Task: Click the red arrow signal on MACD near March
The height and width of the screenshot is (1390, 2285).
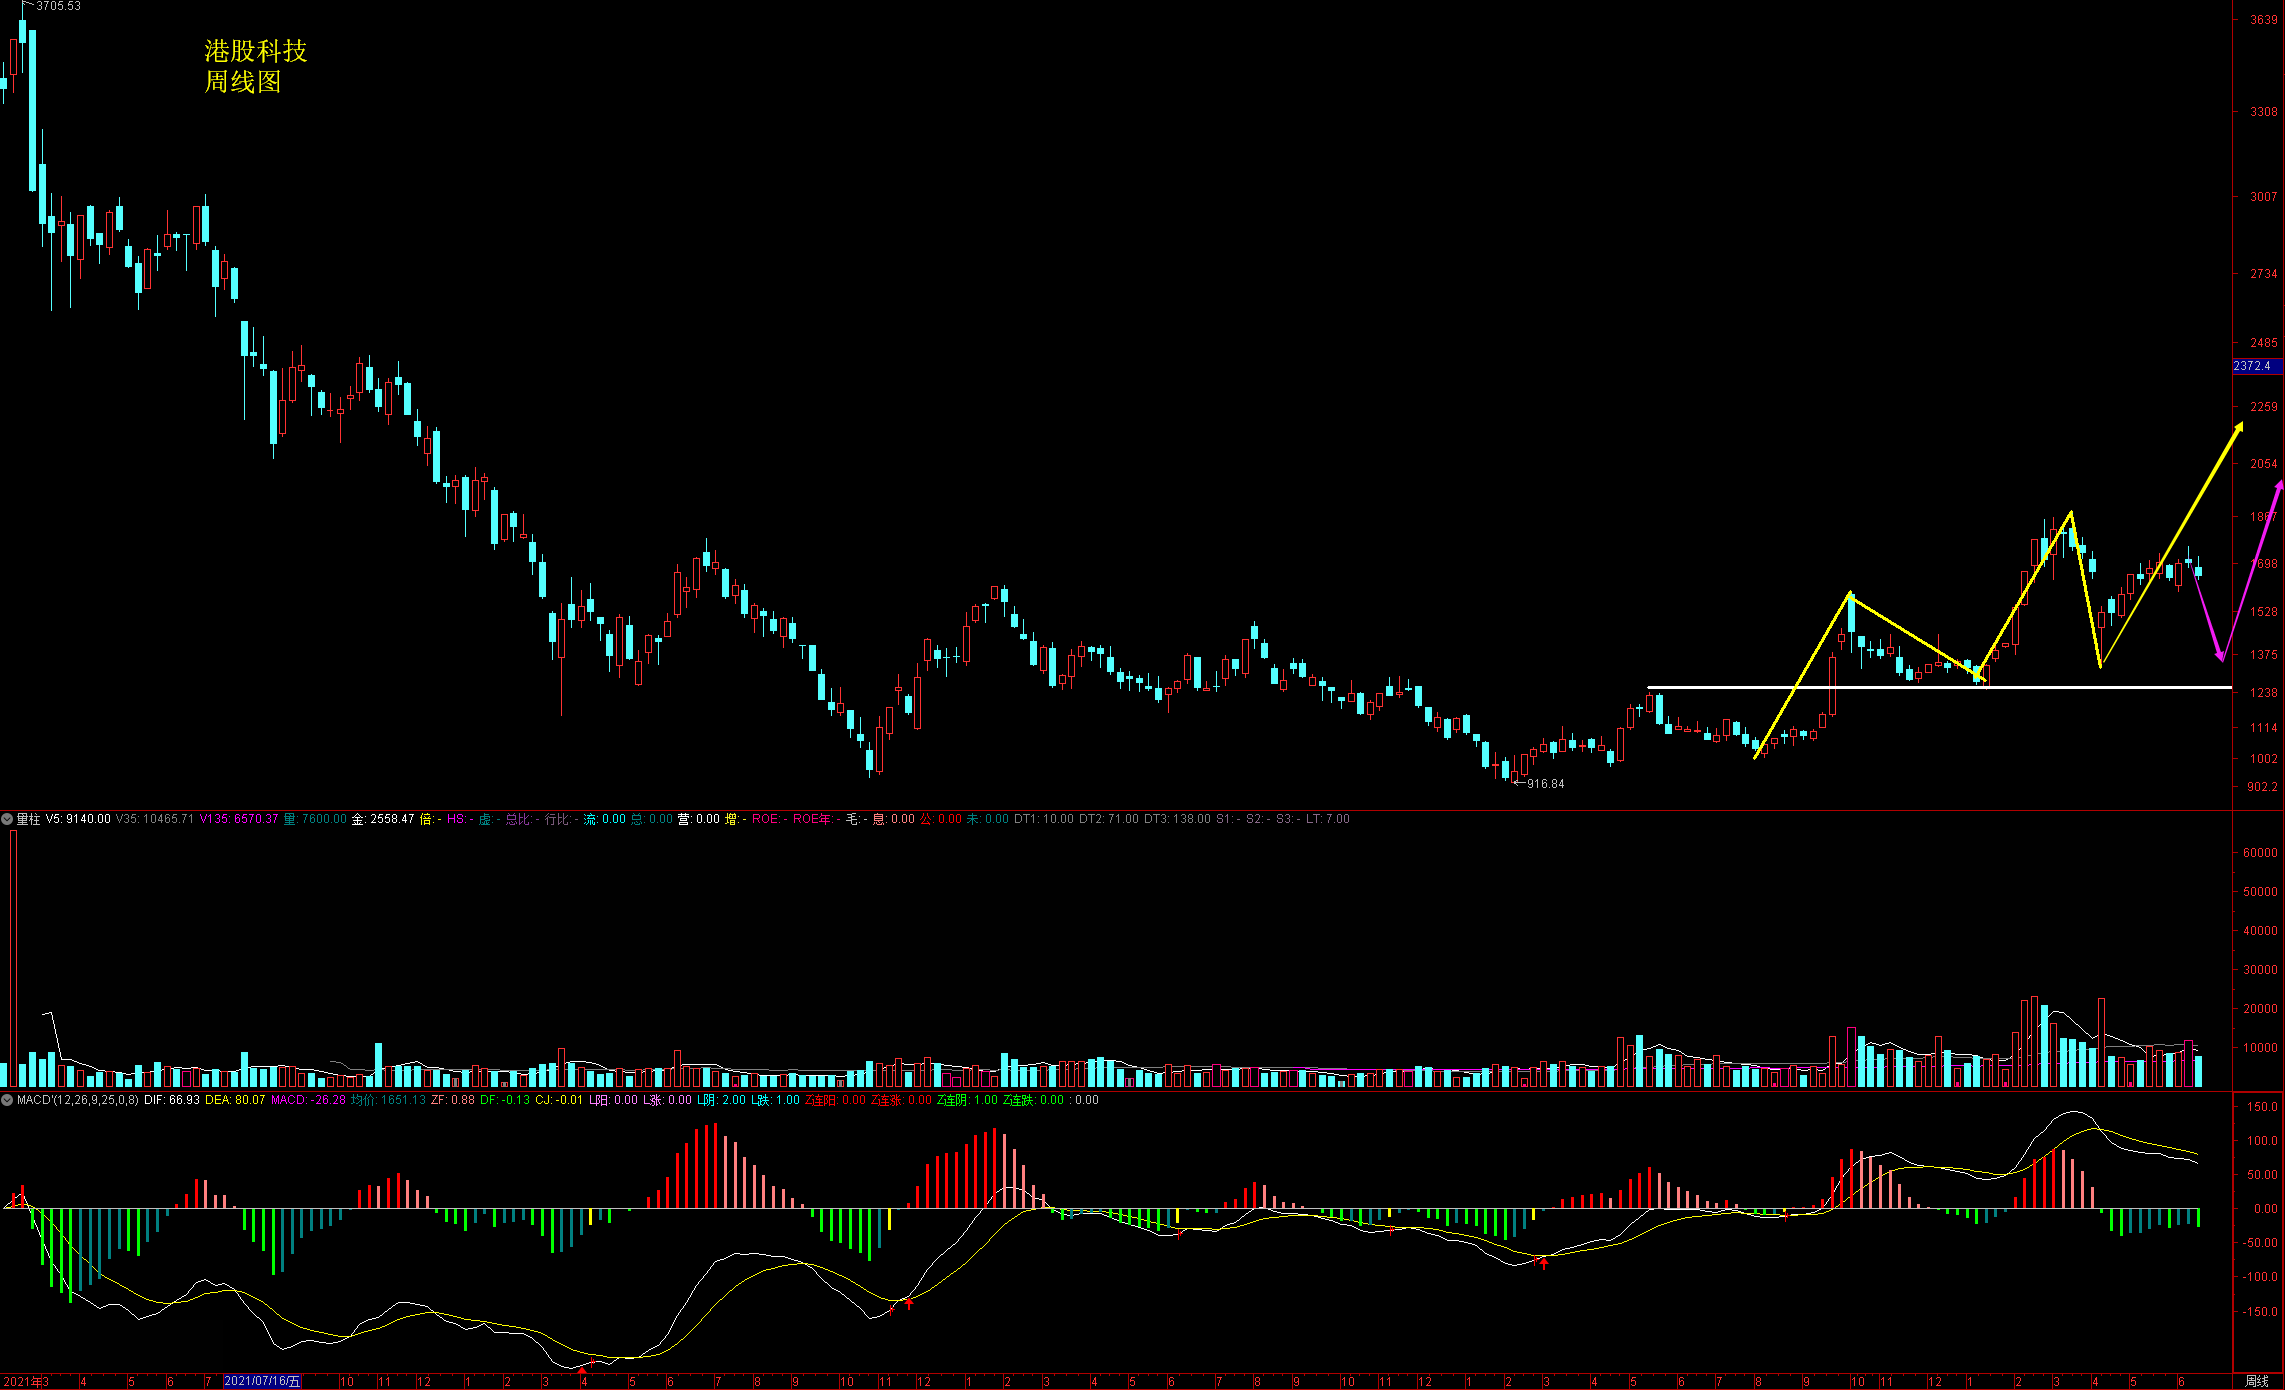Action: pyautogui.click(x=1544, y=1263)
